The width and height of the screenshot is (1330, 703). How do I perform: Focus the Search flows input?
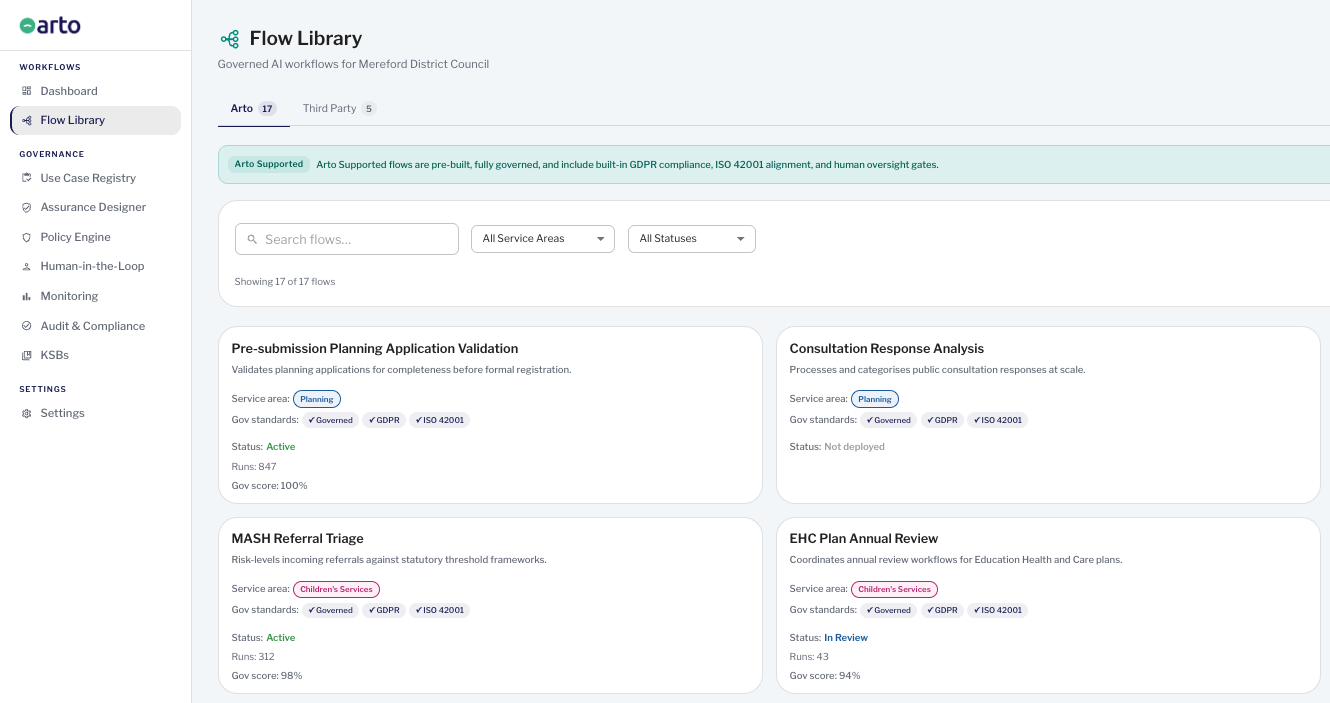coord(347,239)
